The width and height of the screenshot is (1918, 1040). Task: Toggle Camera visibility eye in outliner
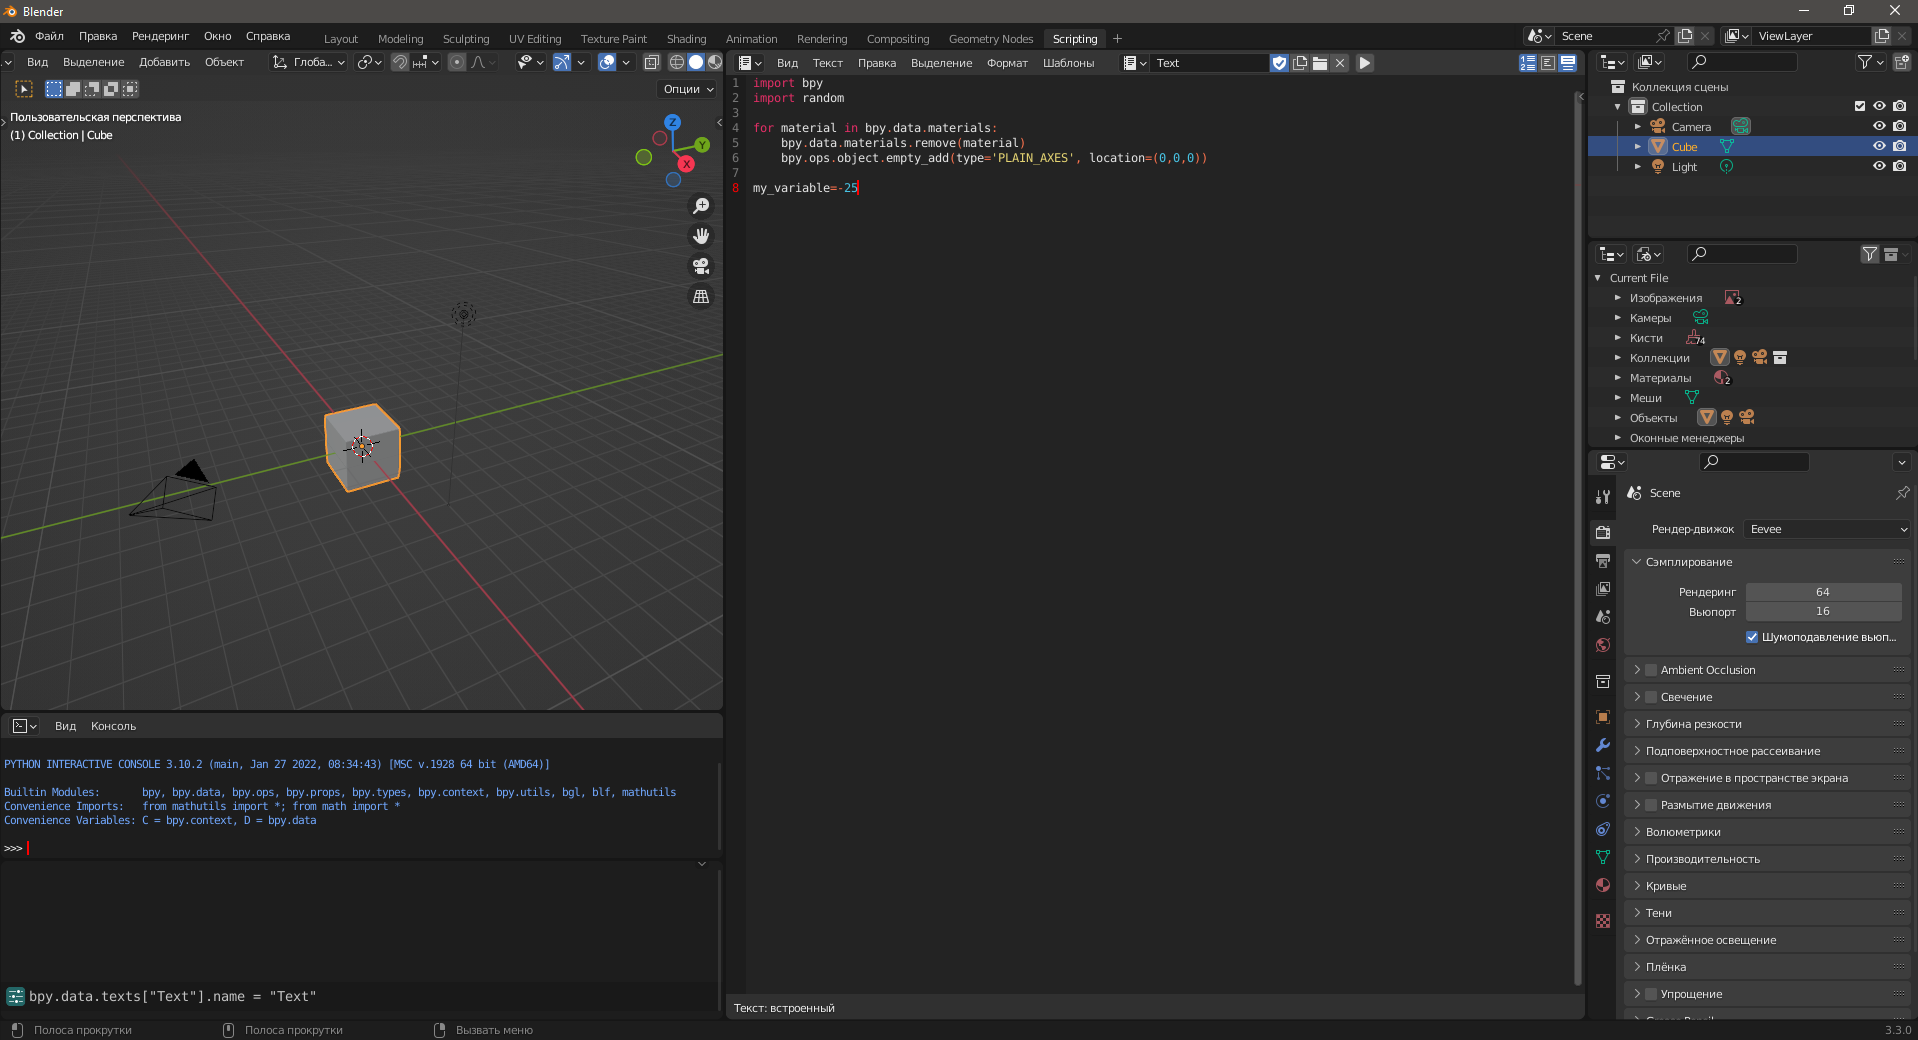(1879, 126)
